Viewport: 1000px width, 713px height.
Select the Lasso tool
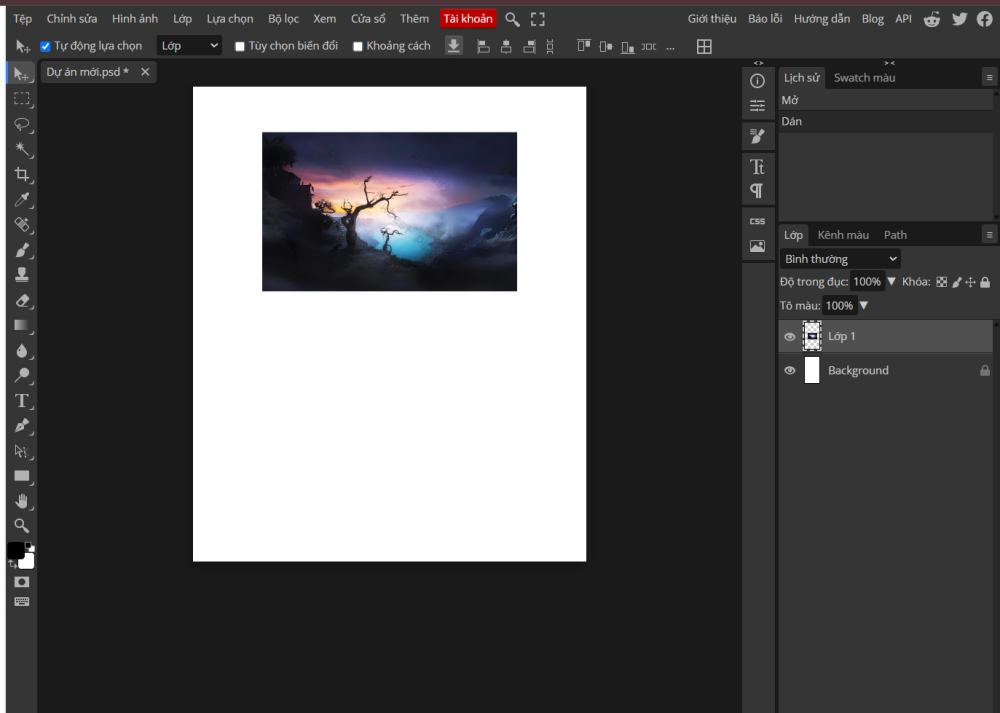[x=21, y=124]
